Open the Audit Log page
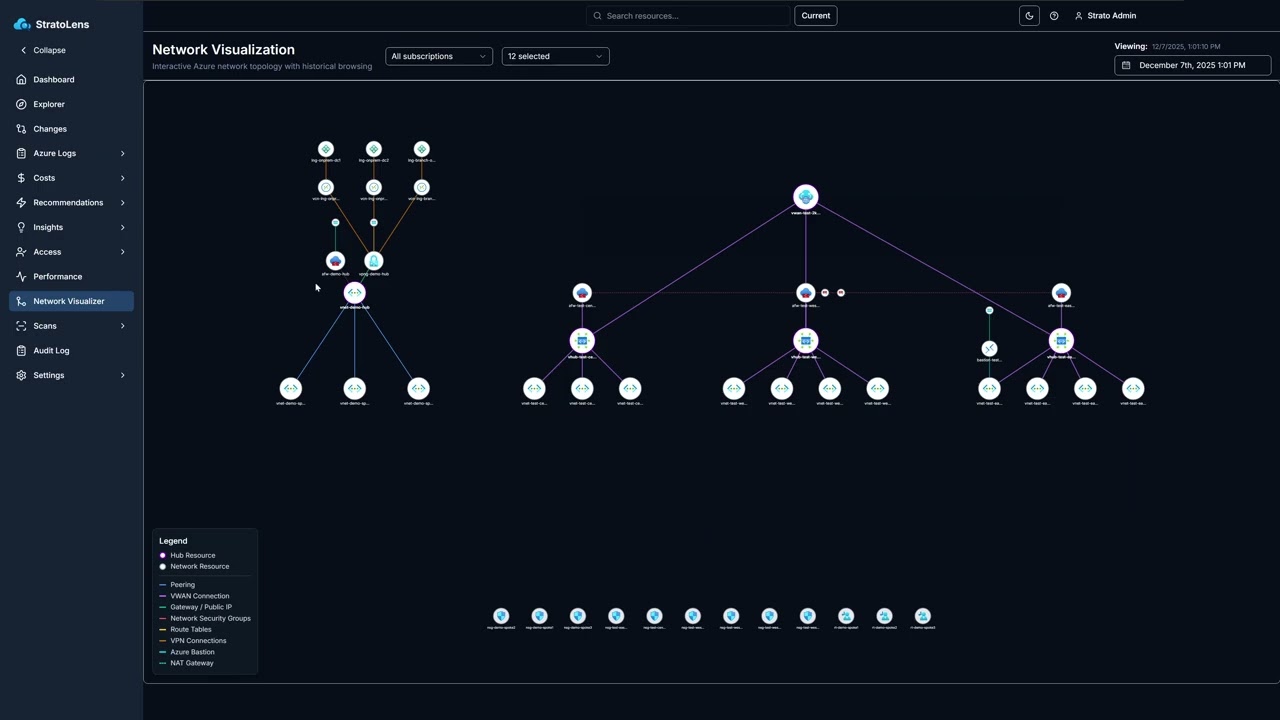This screenshot has height=720, width=1280. pos(70,351)
